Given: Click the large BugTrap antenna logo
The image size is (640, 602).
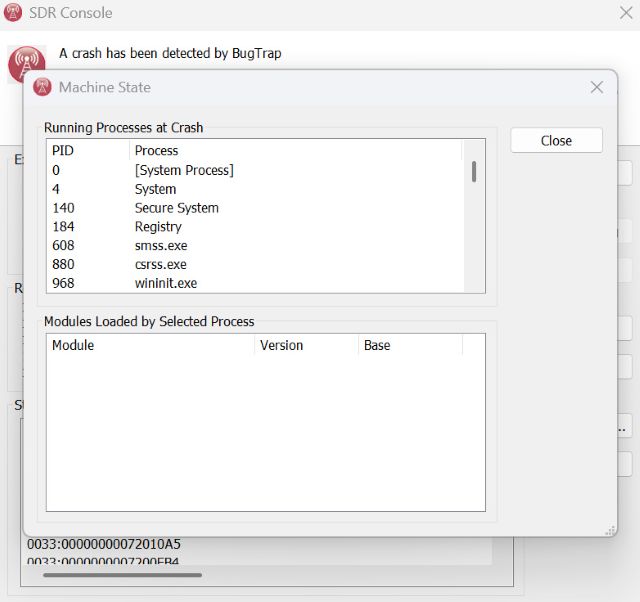Looking at the screenshot, I should coord(27,64).
